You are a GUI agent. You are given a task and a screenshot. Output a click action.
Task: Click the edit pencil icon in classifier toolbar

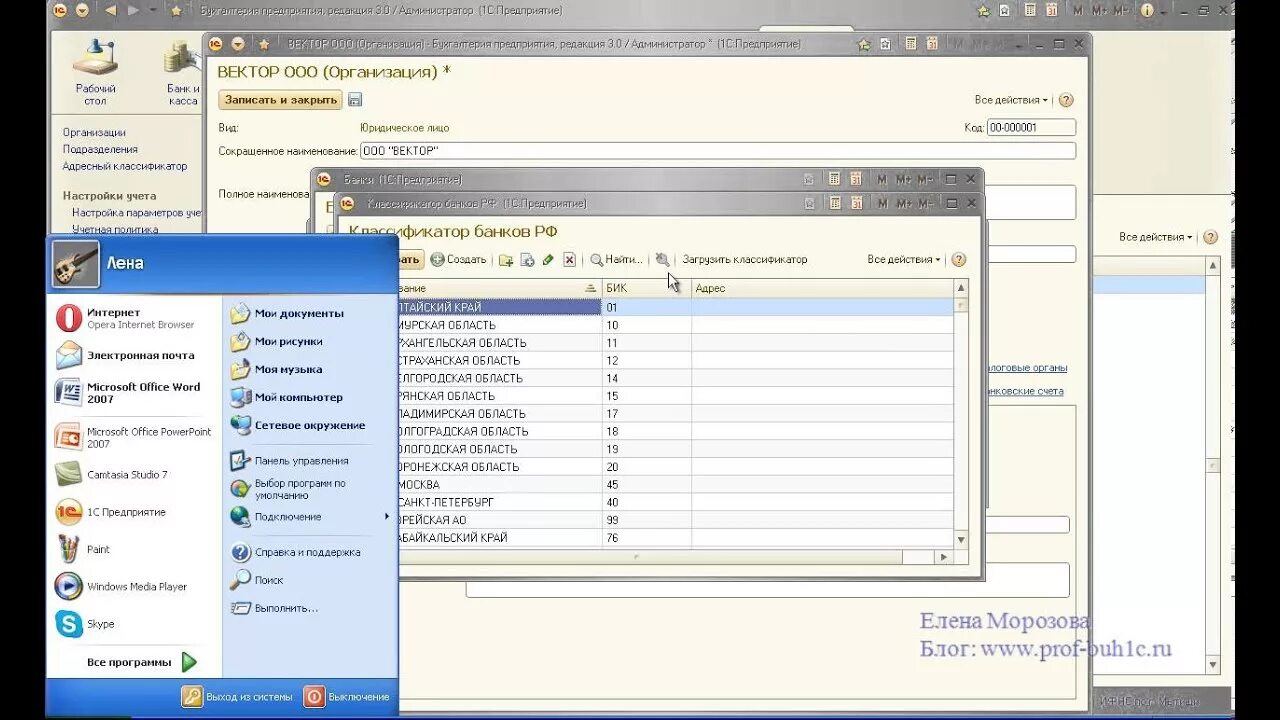click(548, 260)
